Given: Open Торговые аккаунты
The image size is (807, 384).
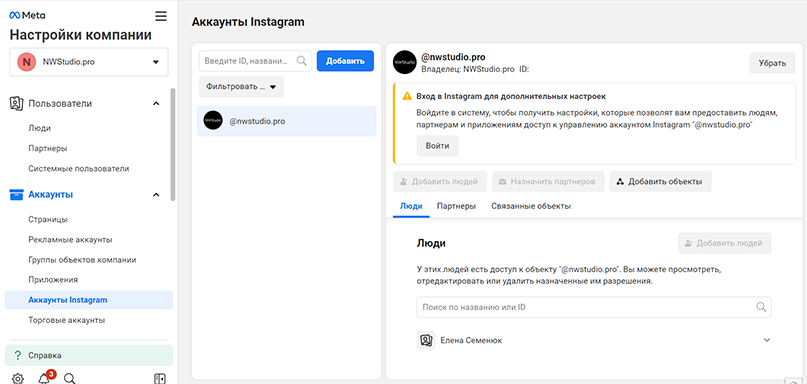Looking at the screenshot, I should pos(67,320).
